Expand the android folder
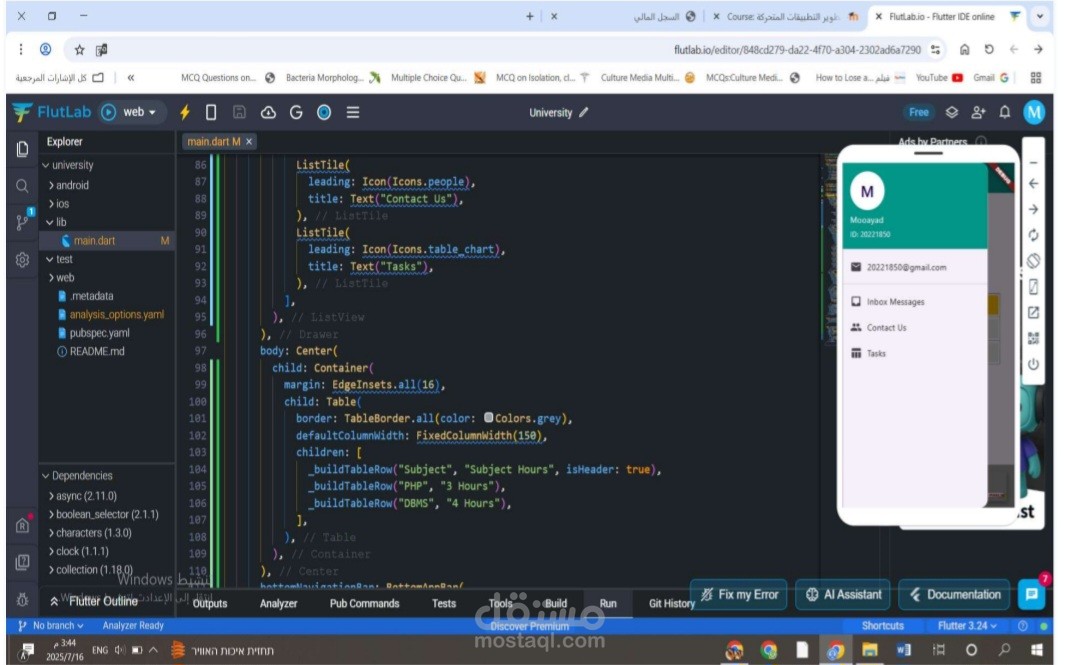The width and height of the screenshot is (1080, 665). (52, 185)
